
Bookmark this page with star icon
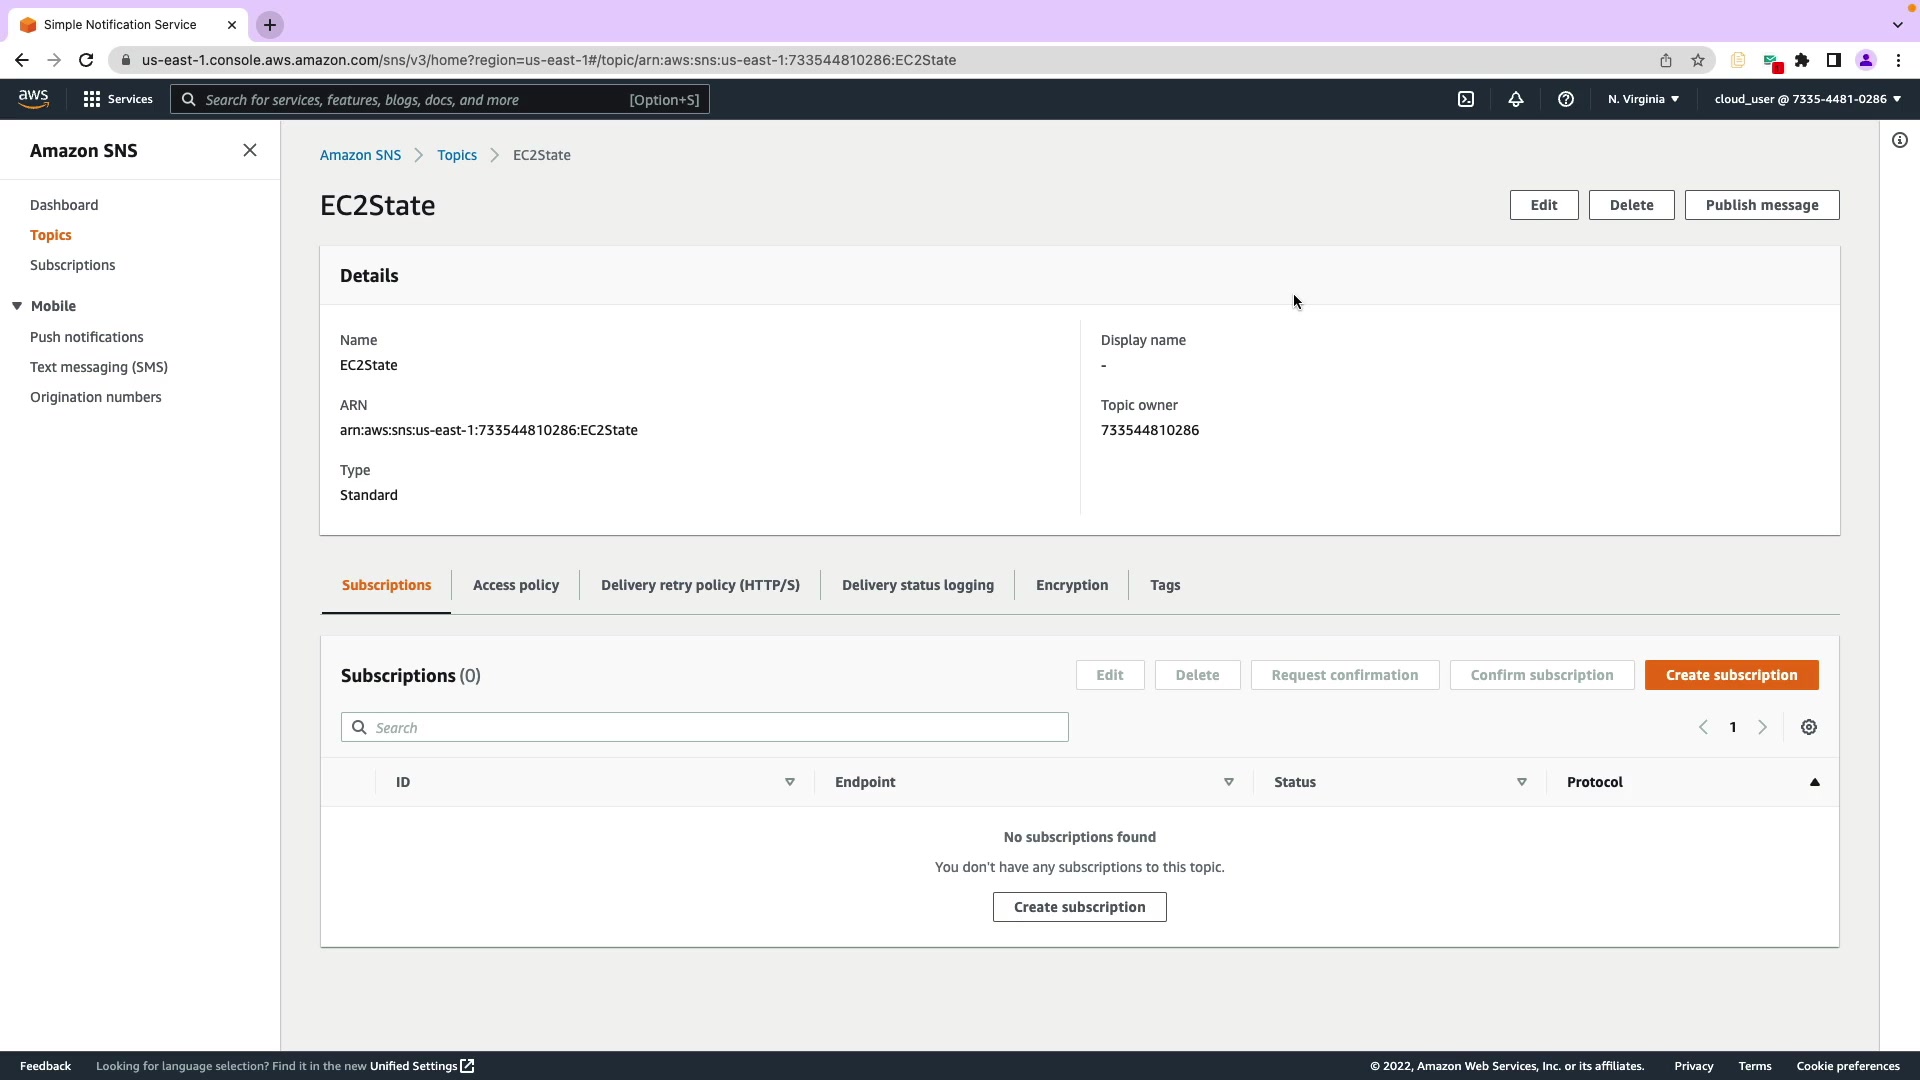(1698, 60)
